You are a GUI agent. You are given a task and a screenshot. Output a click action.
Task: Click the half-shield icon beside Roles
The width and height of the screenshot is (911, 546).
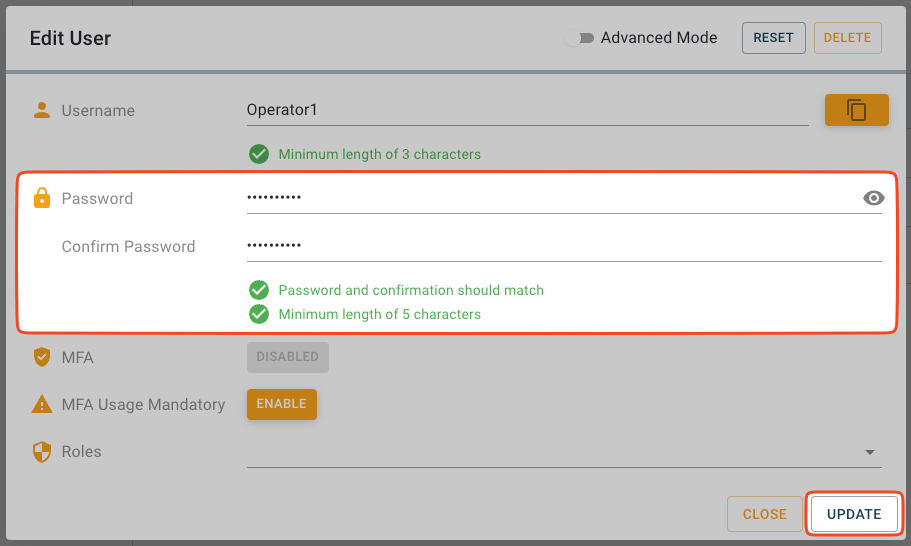pyautogui.click(x=42, y=452)
